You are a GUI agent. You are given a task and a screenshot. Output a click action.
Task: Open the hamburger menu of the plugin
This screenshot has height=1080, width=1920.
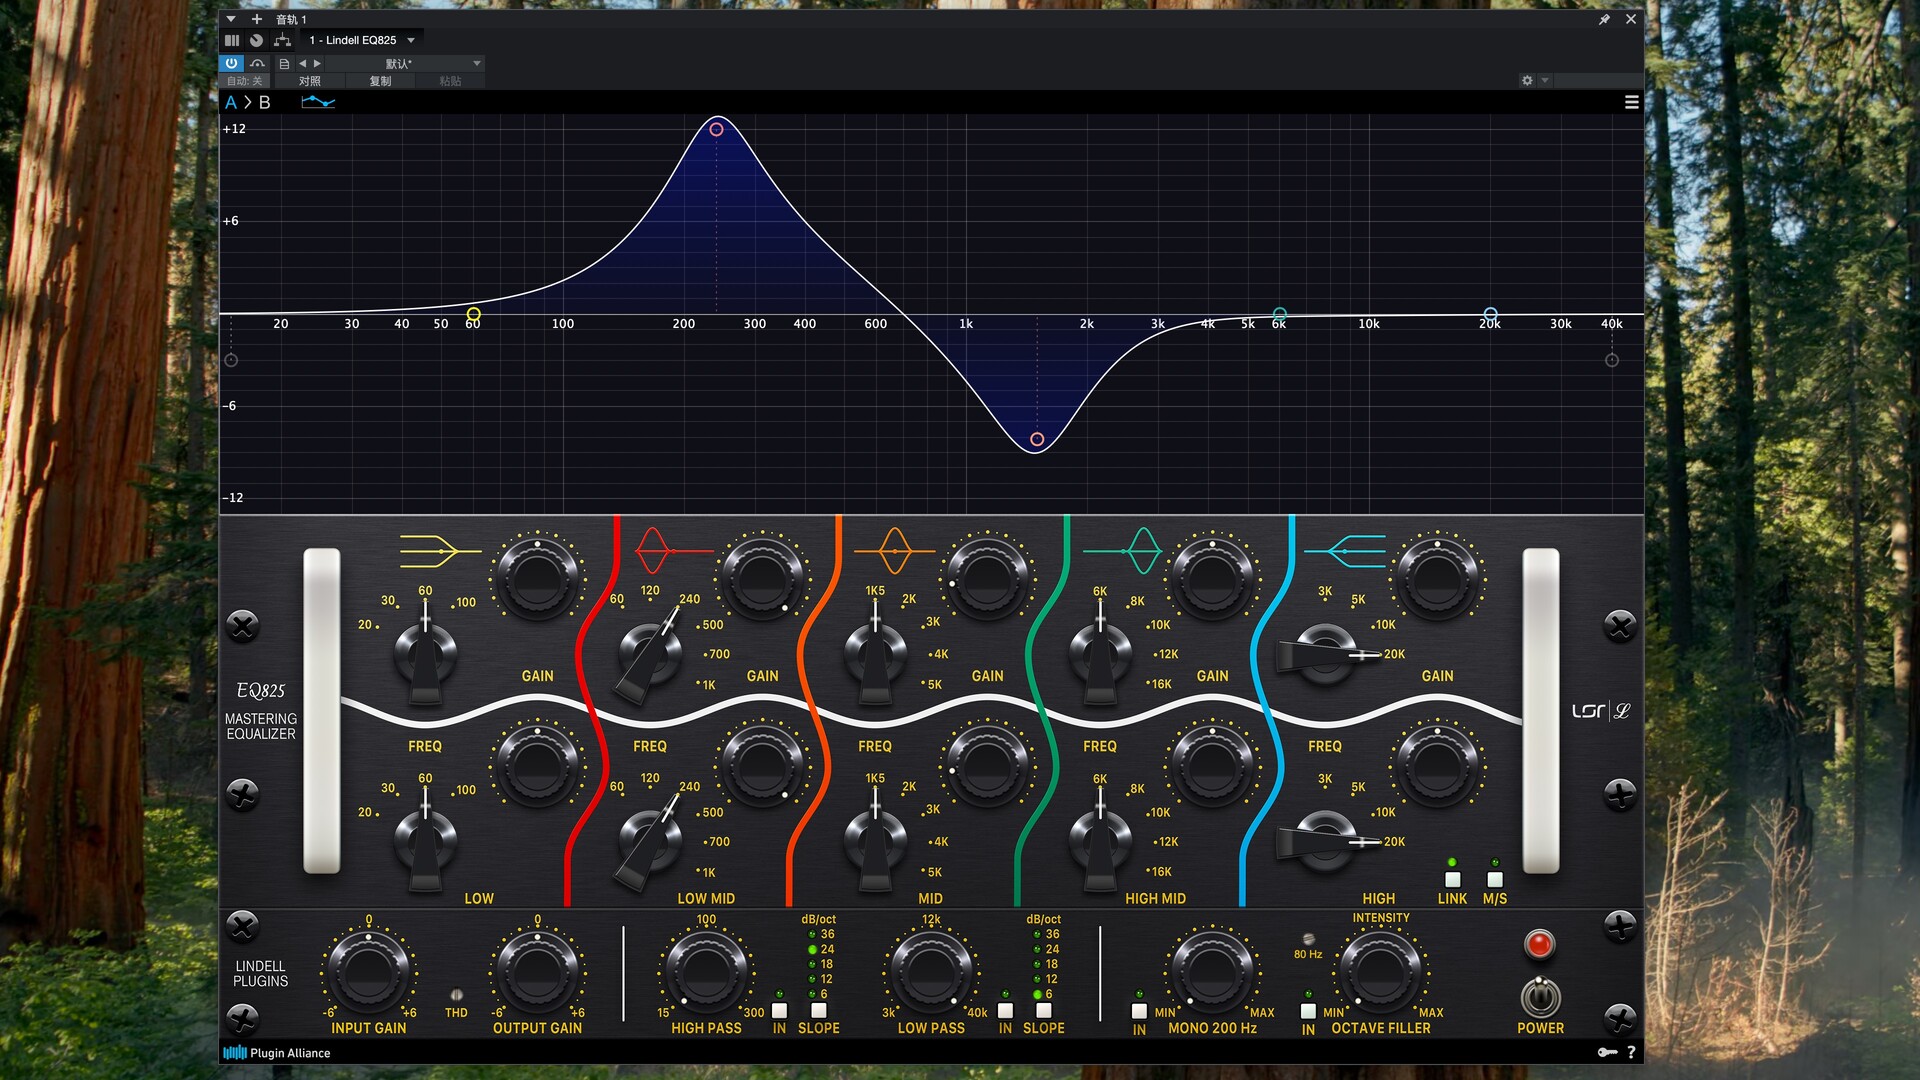click(x=1631, y=102)
